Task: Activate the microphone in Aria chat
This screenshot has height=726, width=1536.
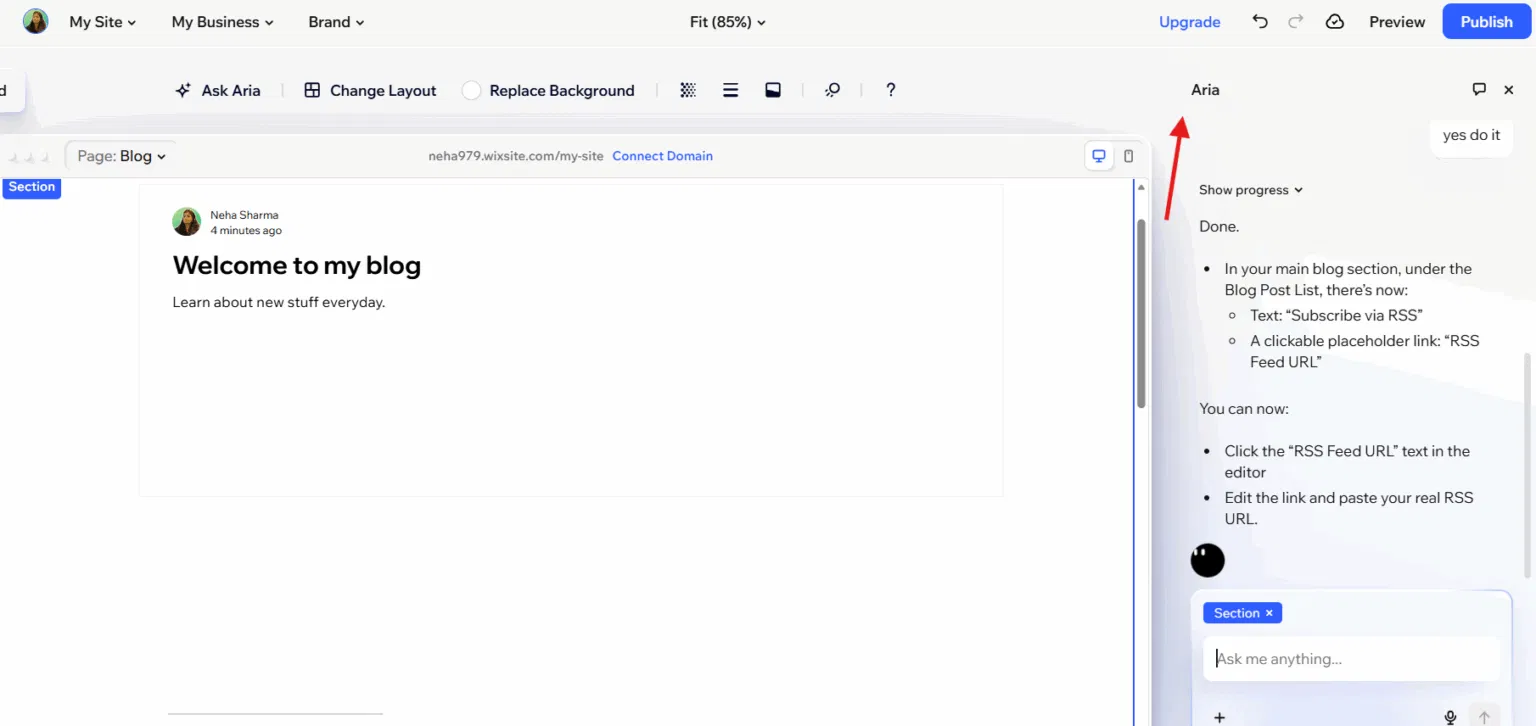Action: [x=1450, y=716]
